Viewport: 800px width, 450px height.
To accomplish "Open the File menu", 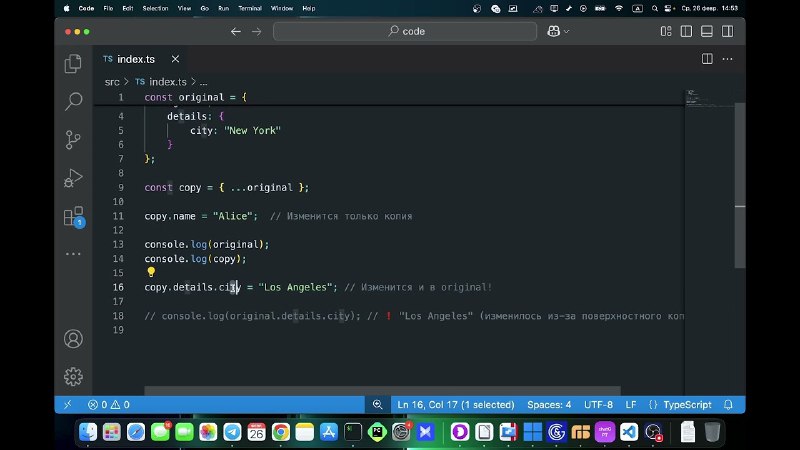I will click(108, 8).
